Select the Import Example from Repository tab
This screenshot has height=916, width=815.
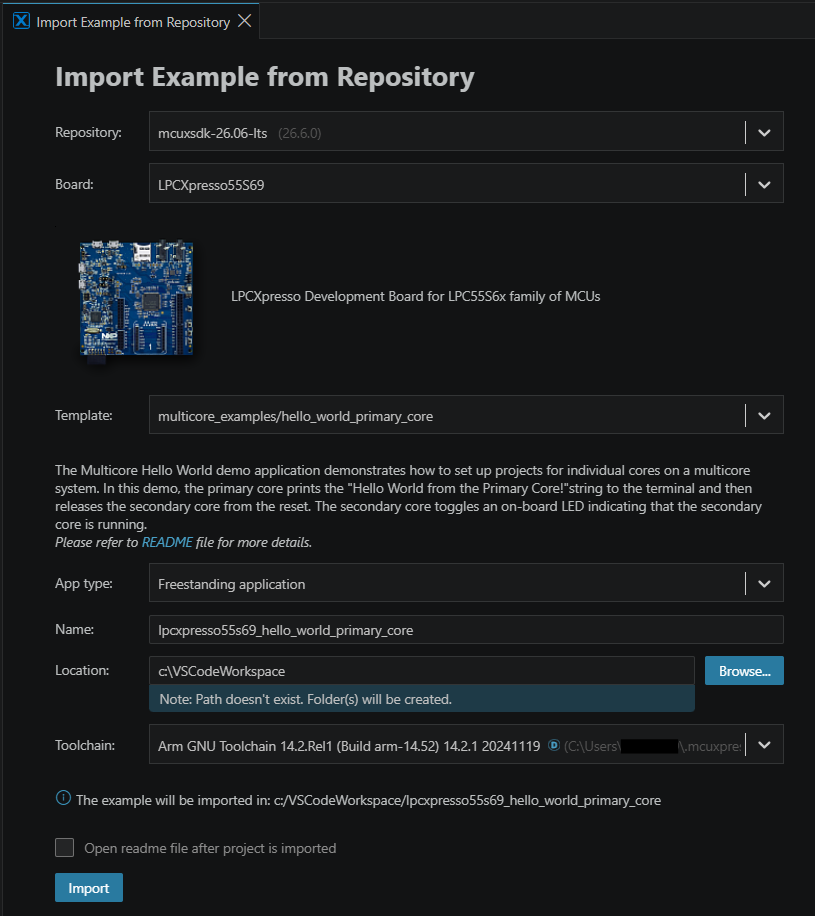click(x=131, y=22)
